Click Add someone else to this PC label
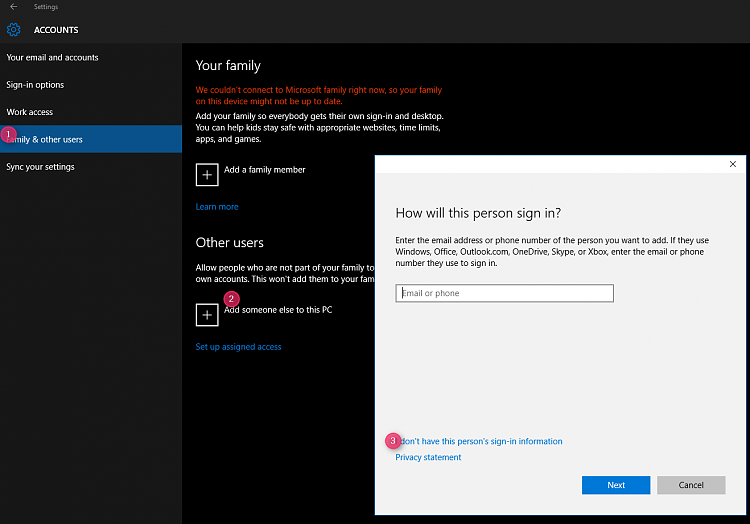The image size is (750, 524). tap(278, 310)
